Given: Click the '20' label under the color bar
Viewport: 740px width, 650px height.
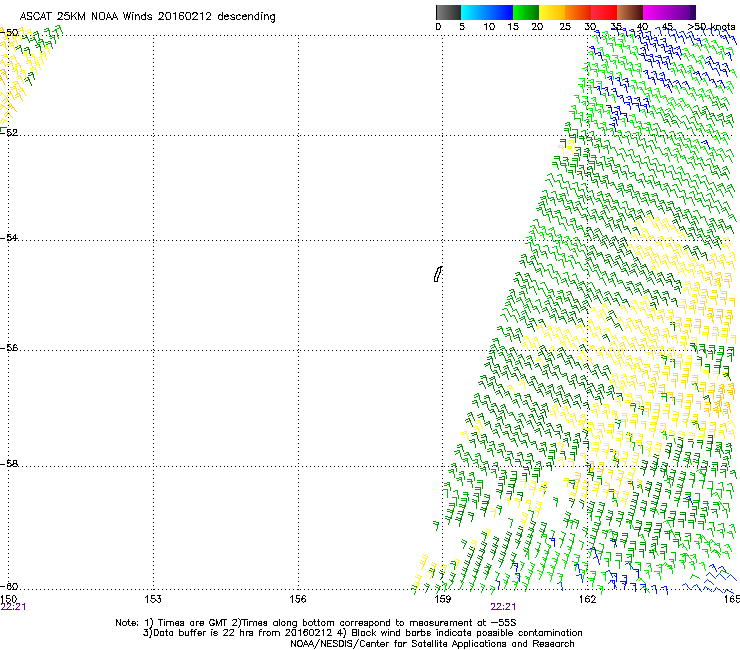Looking at the screenshot, I should [x=537, y=27].
